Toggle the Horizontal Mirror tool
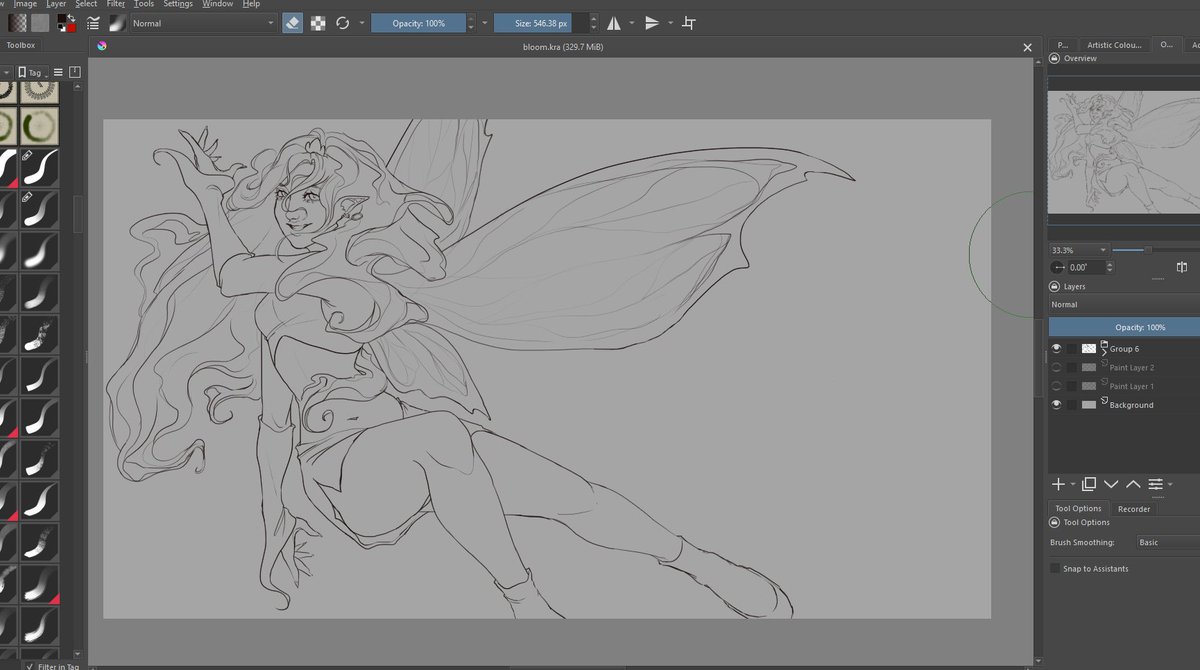Image resolution: width=1200 pixels, height=670 pixels. (614, 22)
